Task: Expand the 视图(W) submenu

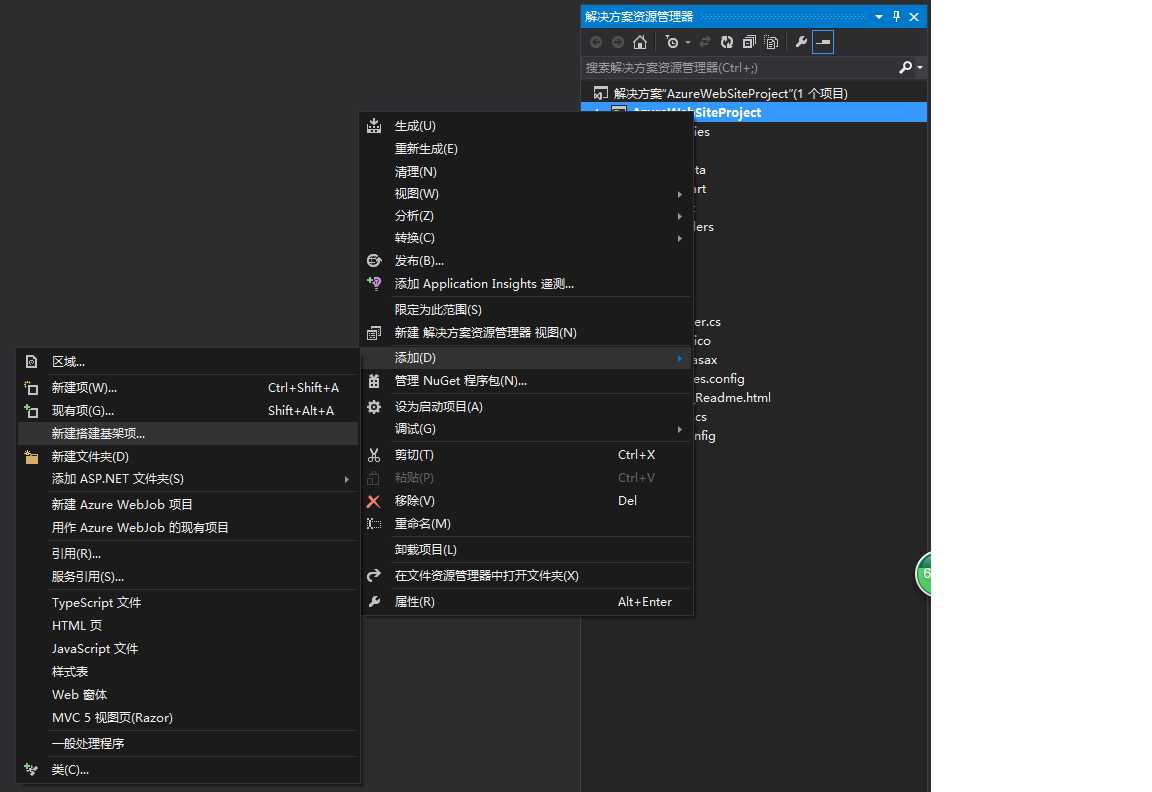Action: 528,193
